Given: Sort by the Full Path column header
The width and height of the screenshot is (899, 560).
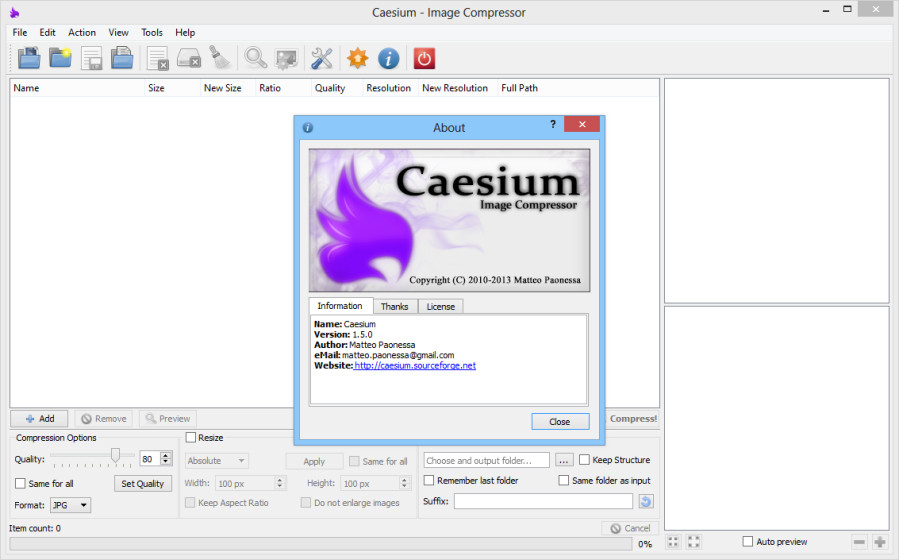Looking at the screenshot, I should coord(519,88).
